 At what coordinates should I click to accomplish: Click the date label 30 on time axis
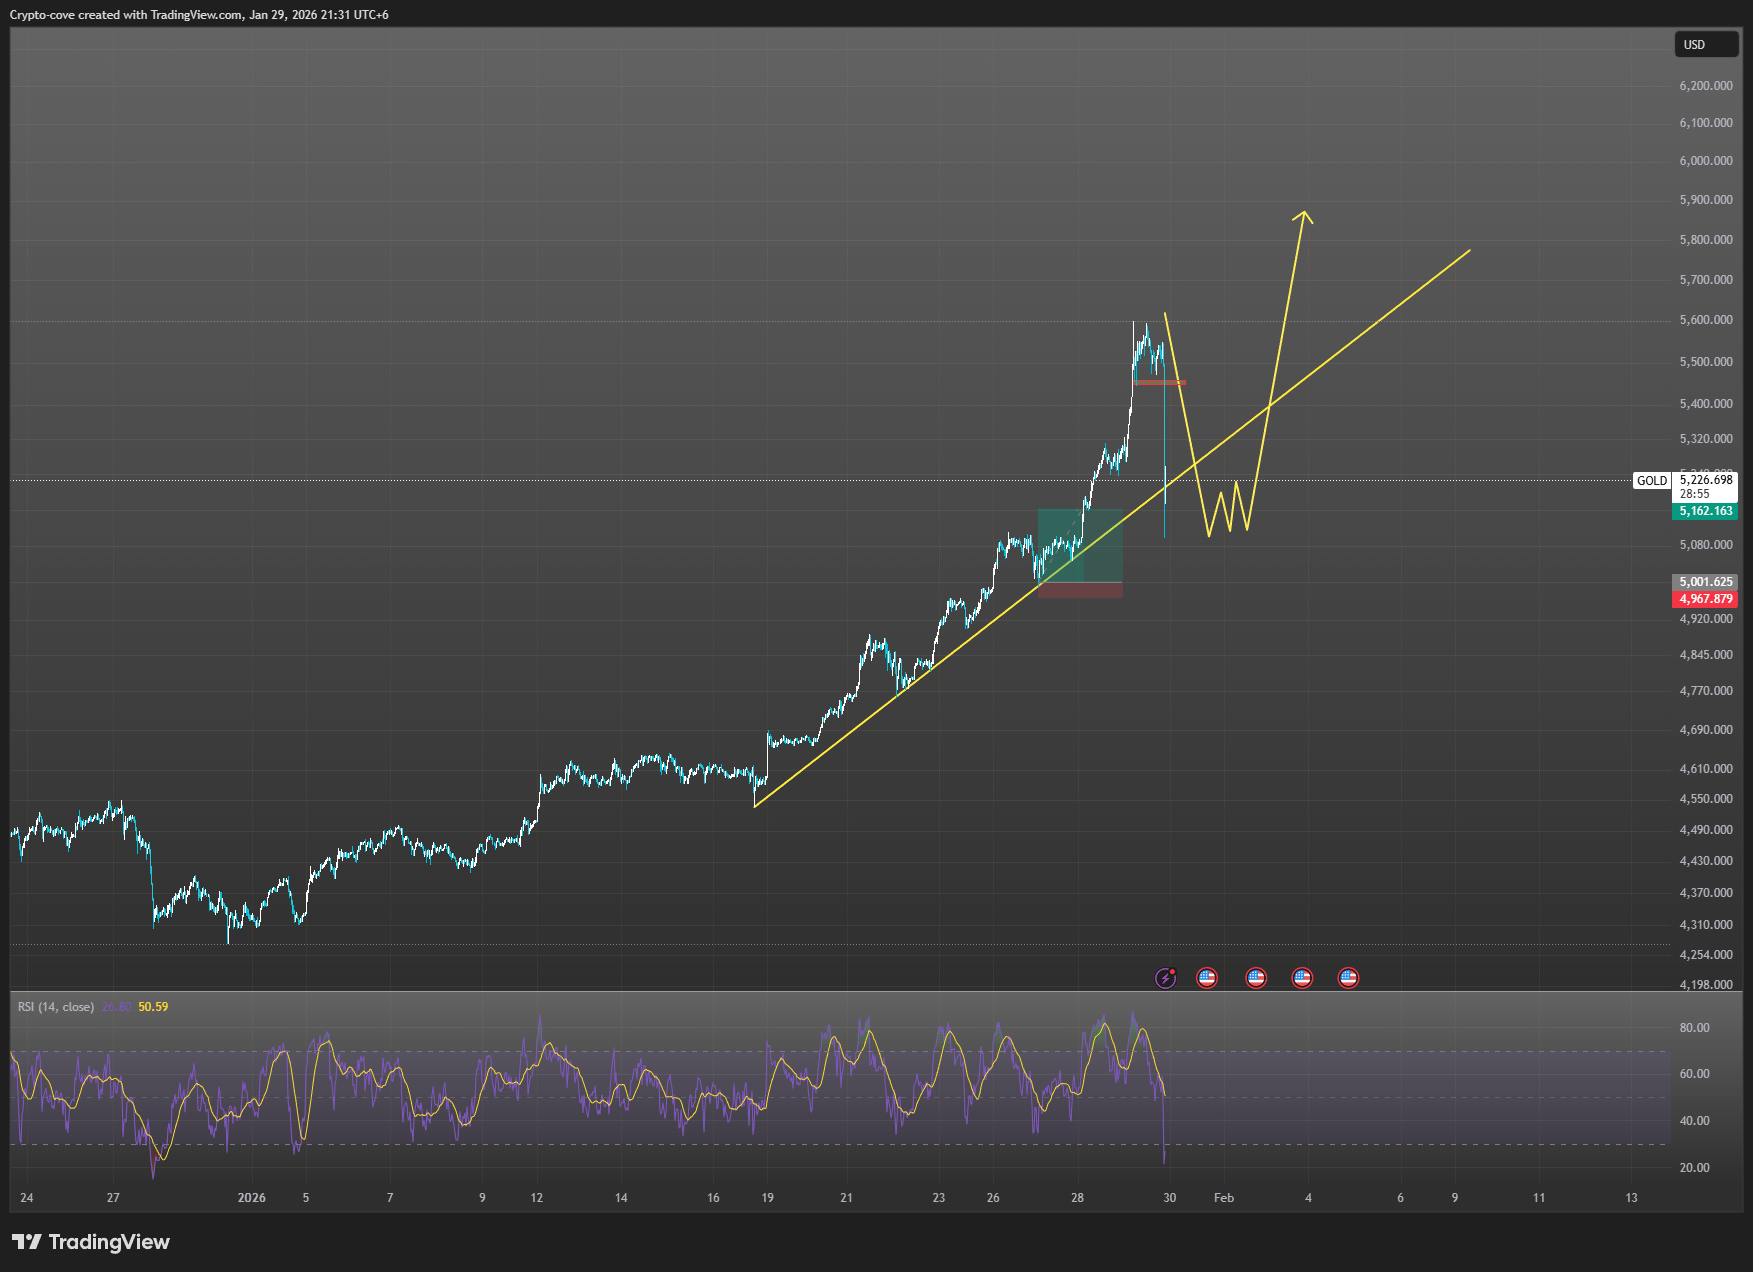[x=1170, y=1198]
